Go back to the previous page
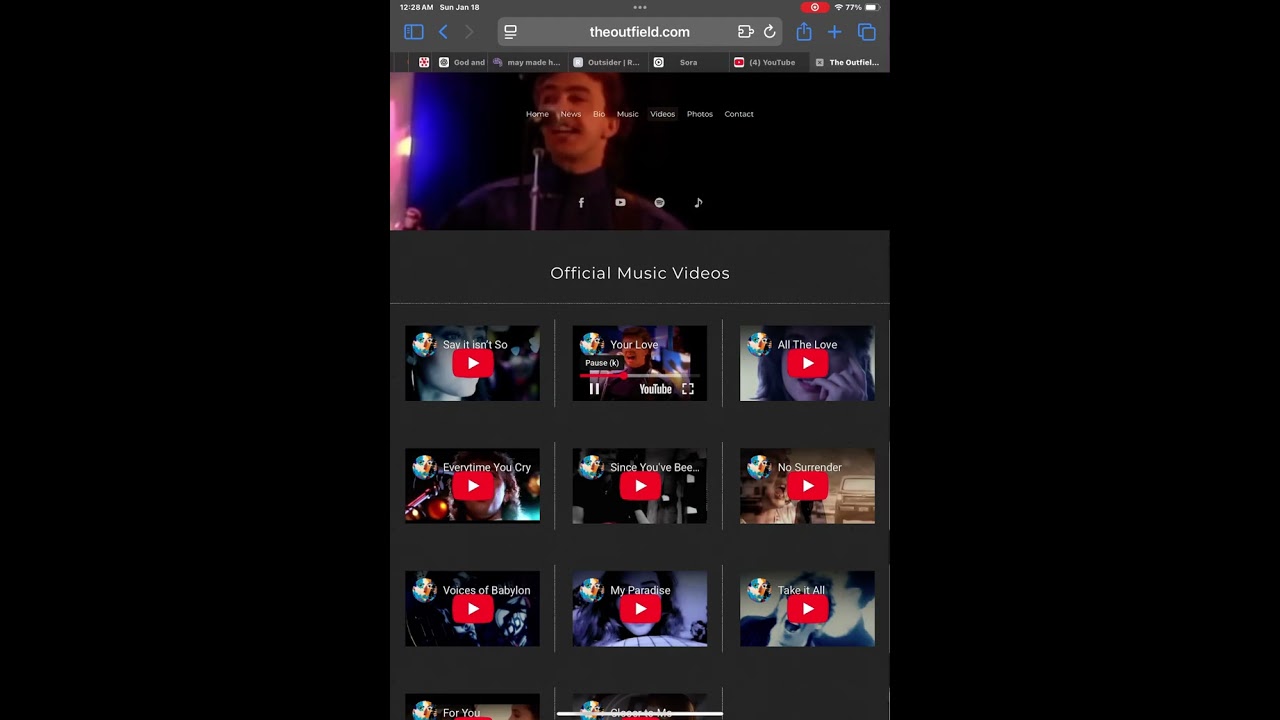 443,32
